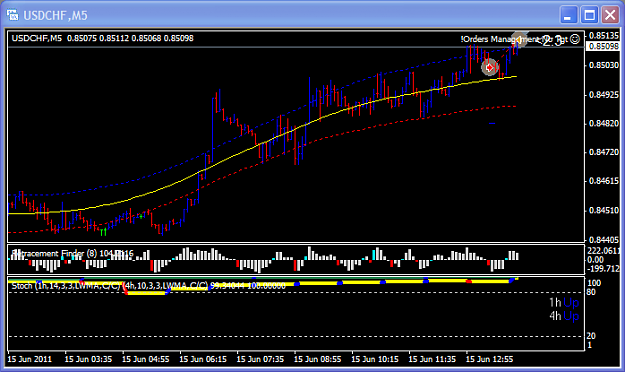Click the 15 Jun 12:55 time label
The width and height of the screenshot is (625, 372).
click(489, 359)
